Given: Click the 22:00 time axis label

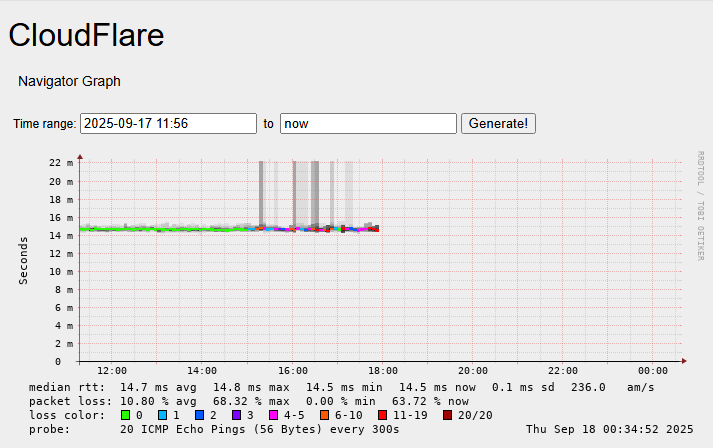Looking at the screenshot, I should tap(563, 371).
